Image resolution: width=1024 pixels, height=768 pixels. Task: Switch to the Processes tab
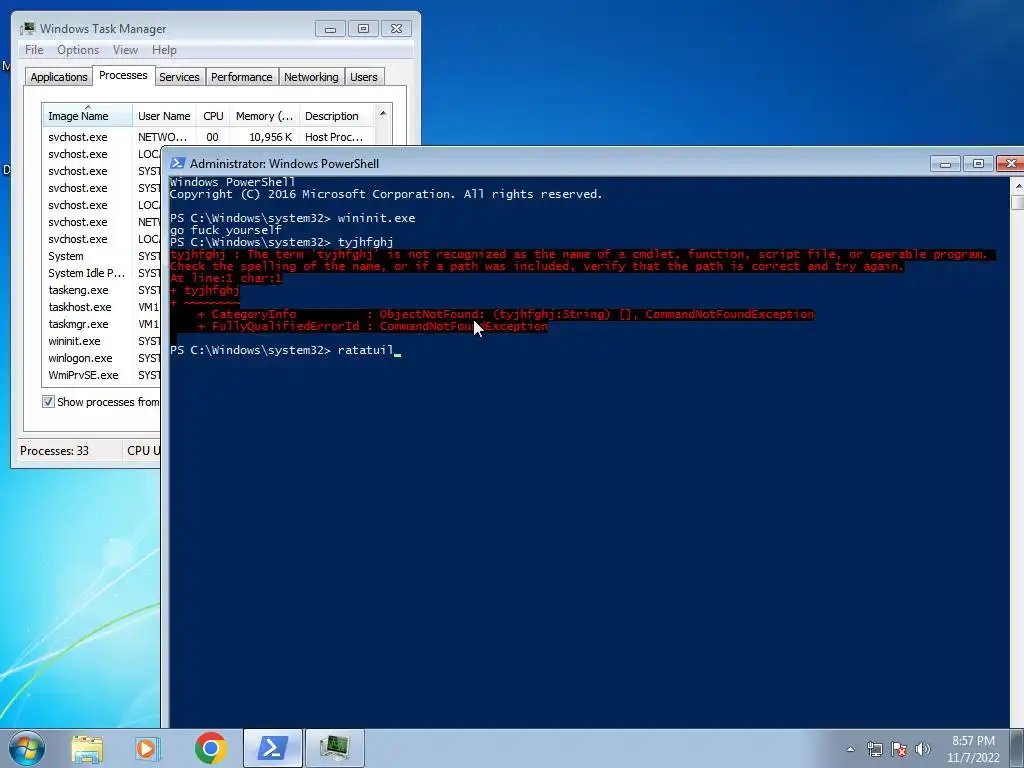point(123,76)
